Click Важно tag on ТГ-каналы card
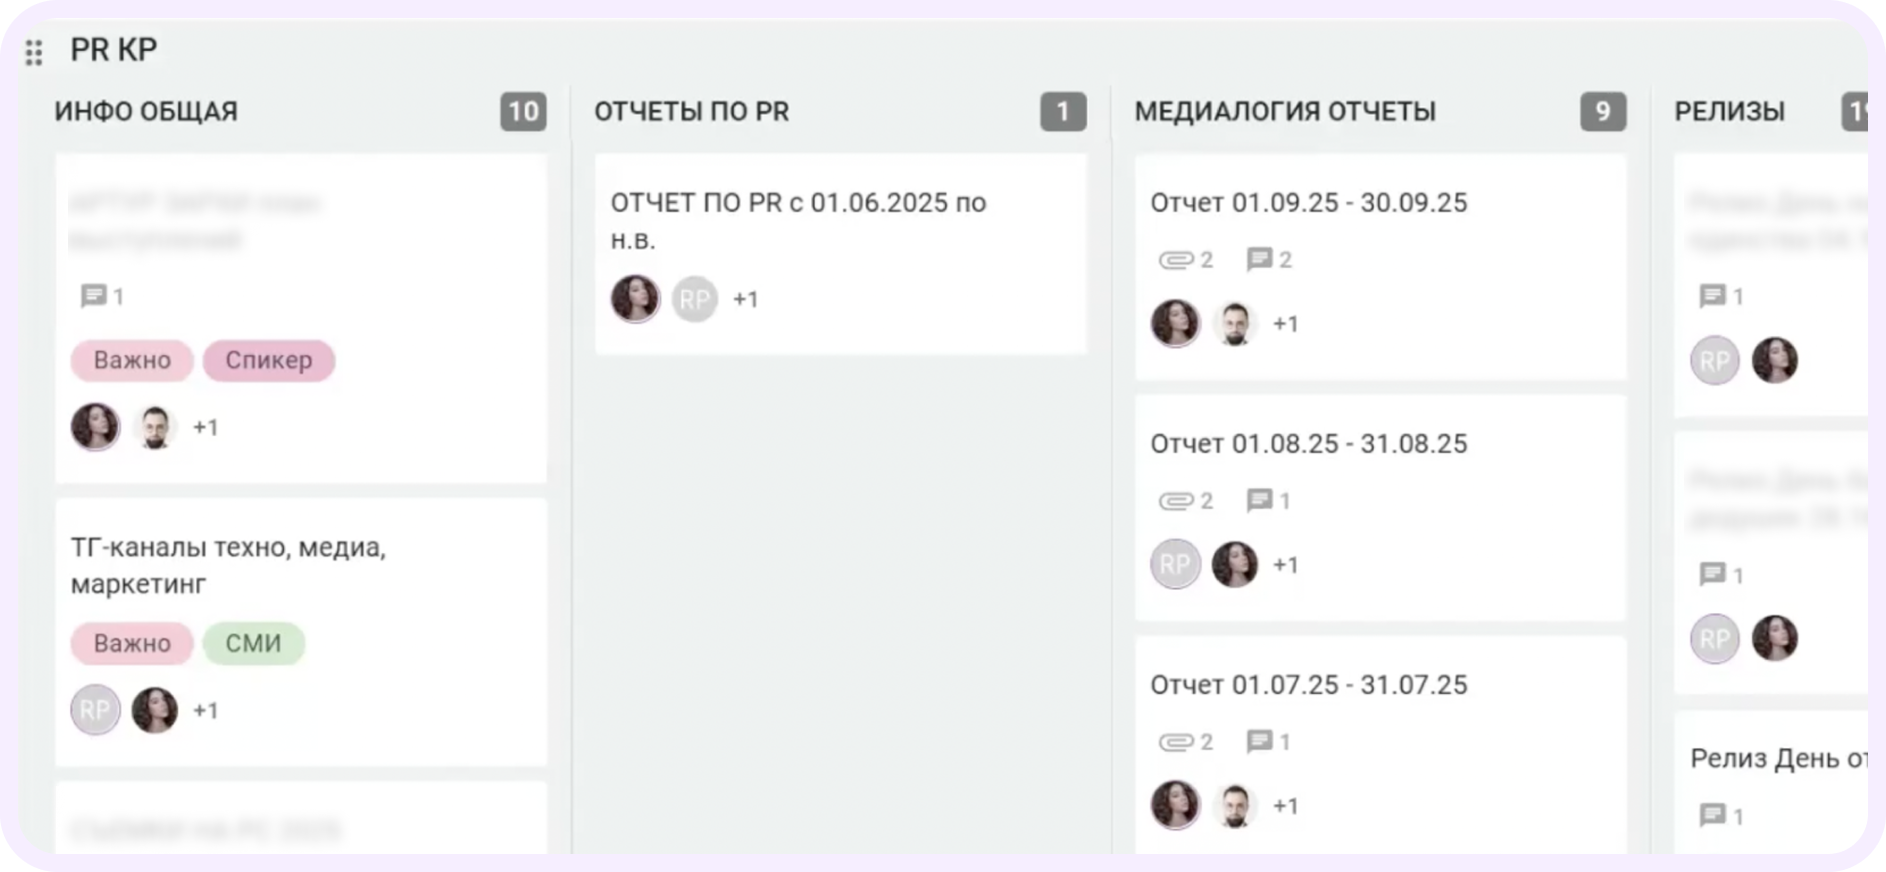Viewport: 1886px width, 872px height. 132,643
